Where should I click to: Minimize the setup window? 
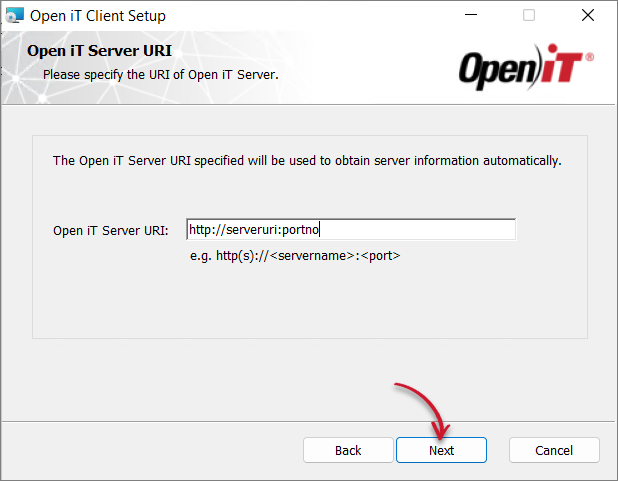coord(471,15)
